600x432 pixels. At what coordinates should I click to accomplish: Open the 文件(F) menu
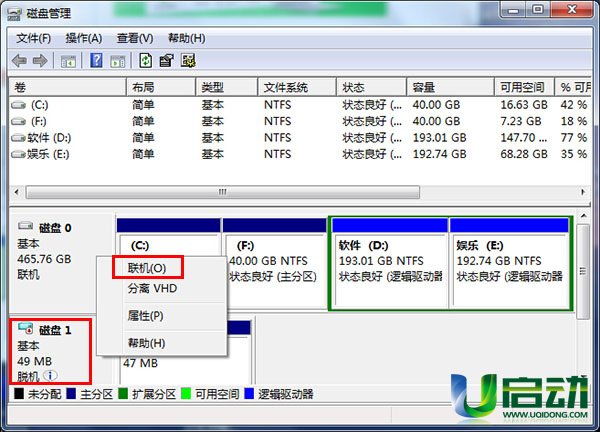(33, 39)
